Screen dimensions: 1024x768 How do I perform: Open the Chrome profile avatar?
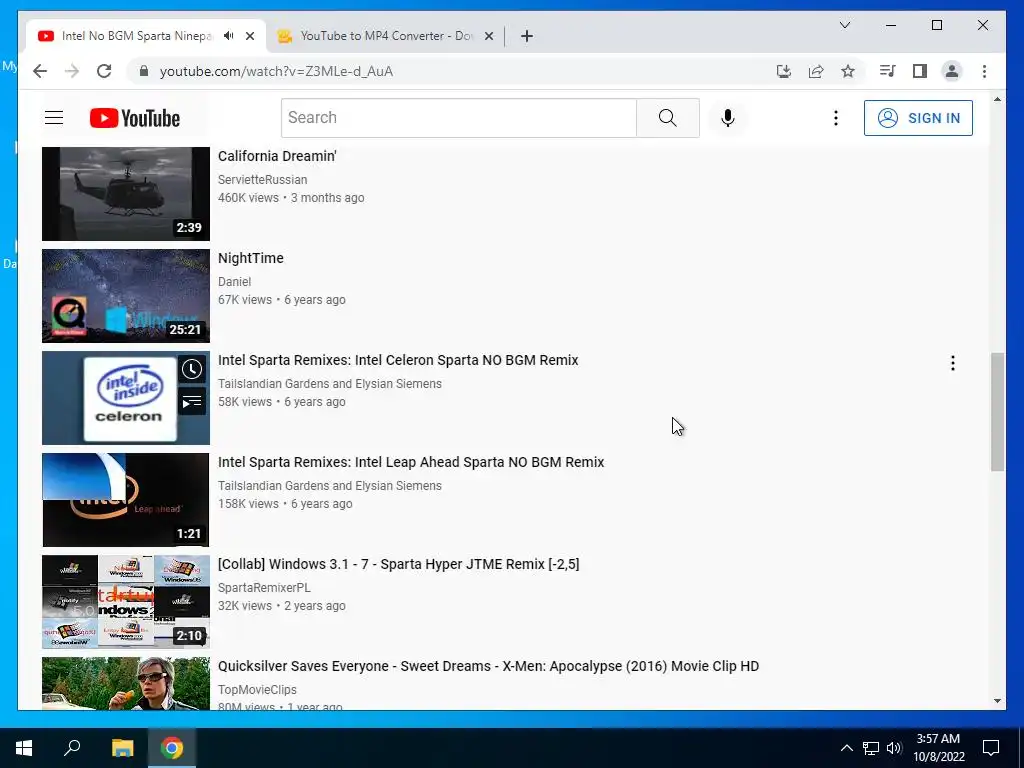[952, 71]
